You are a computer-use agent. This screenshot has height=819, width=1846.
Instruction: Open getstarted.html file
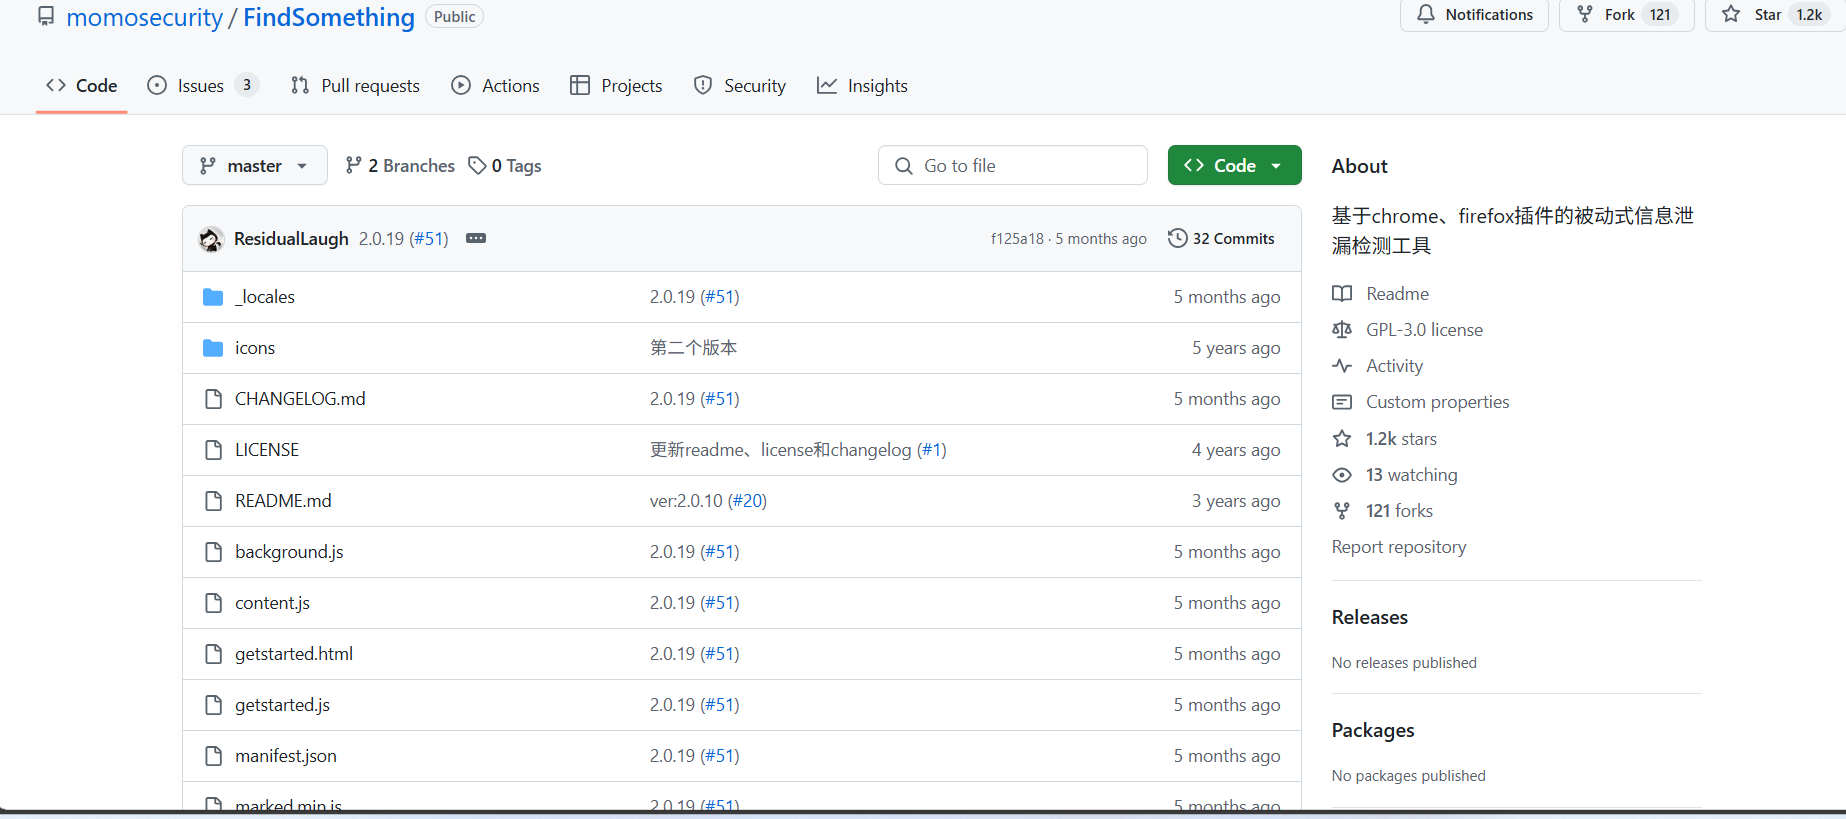pos(294,654)
